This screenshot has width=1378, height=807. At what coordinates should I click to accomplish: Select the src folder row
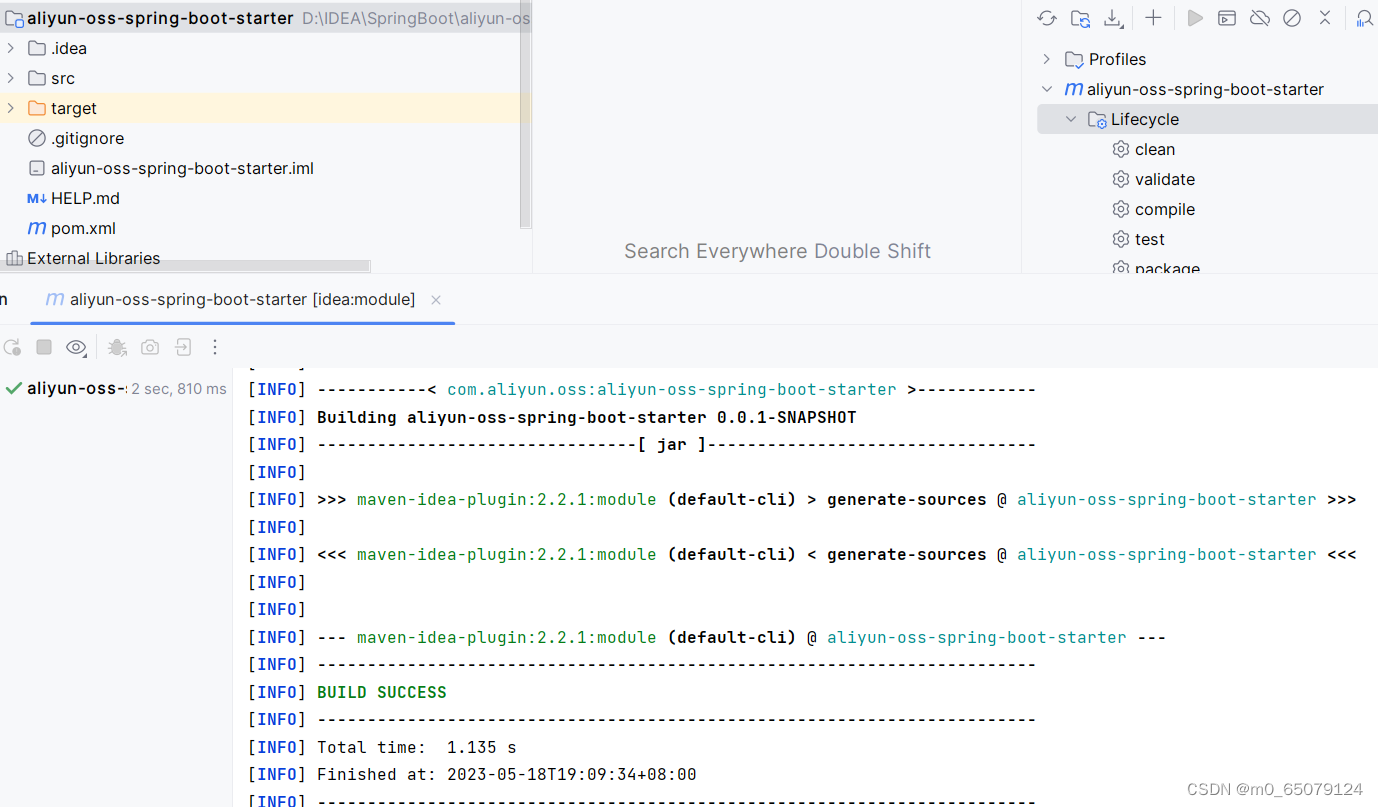(260, 78)
